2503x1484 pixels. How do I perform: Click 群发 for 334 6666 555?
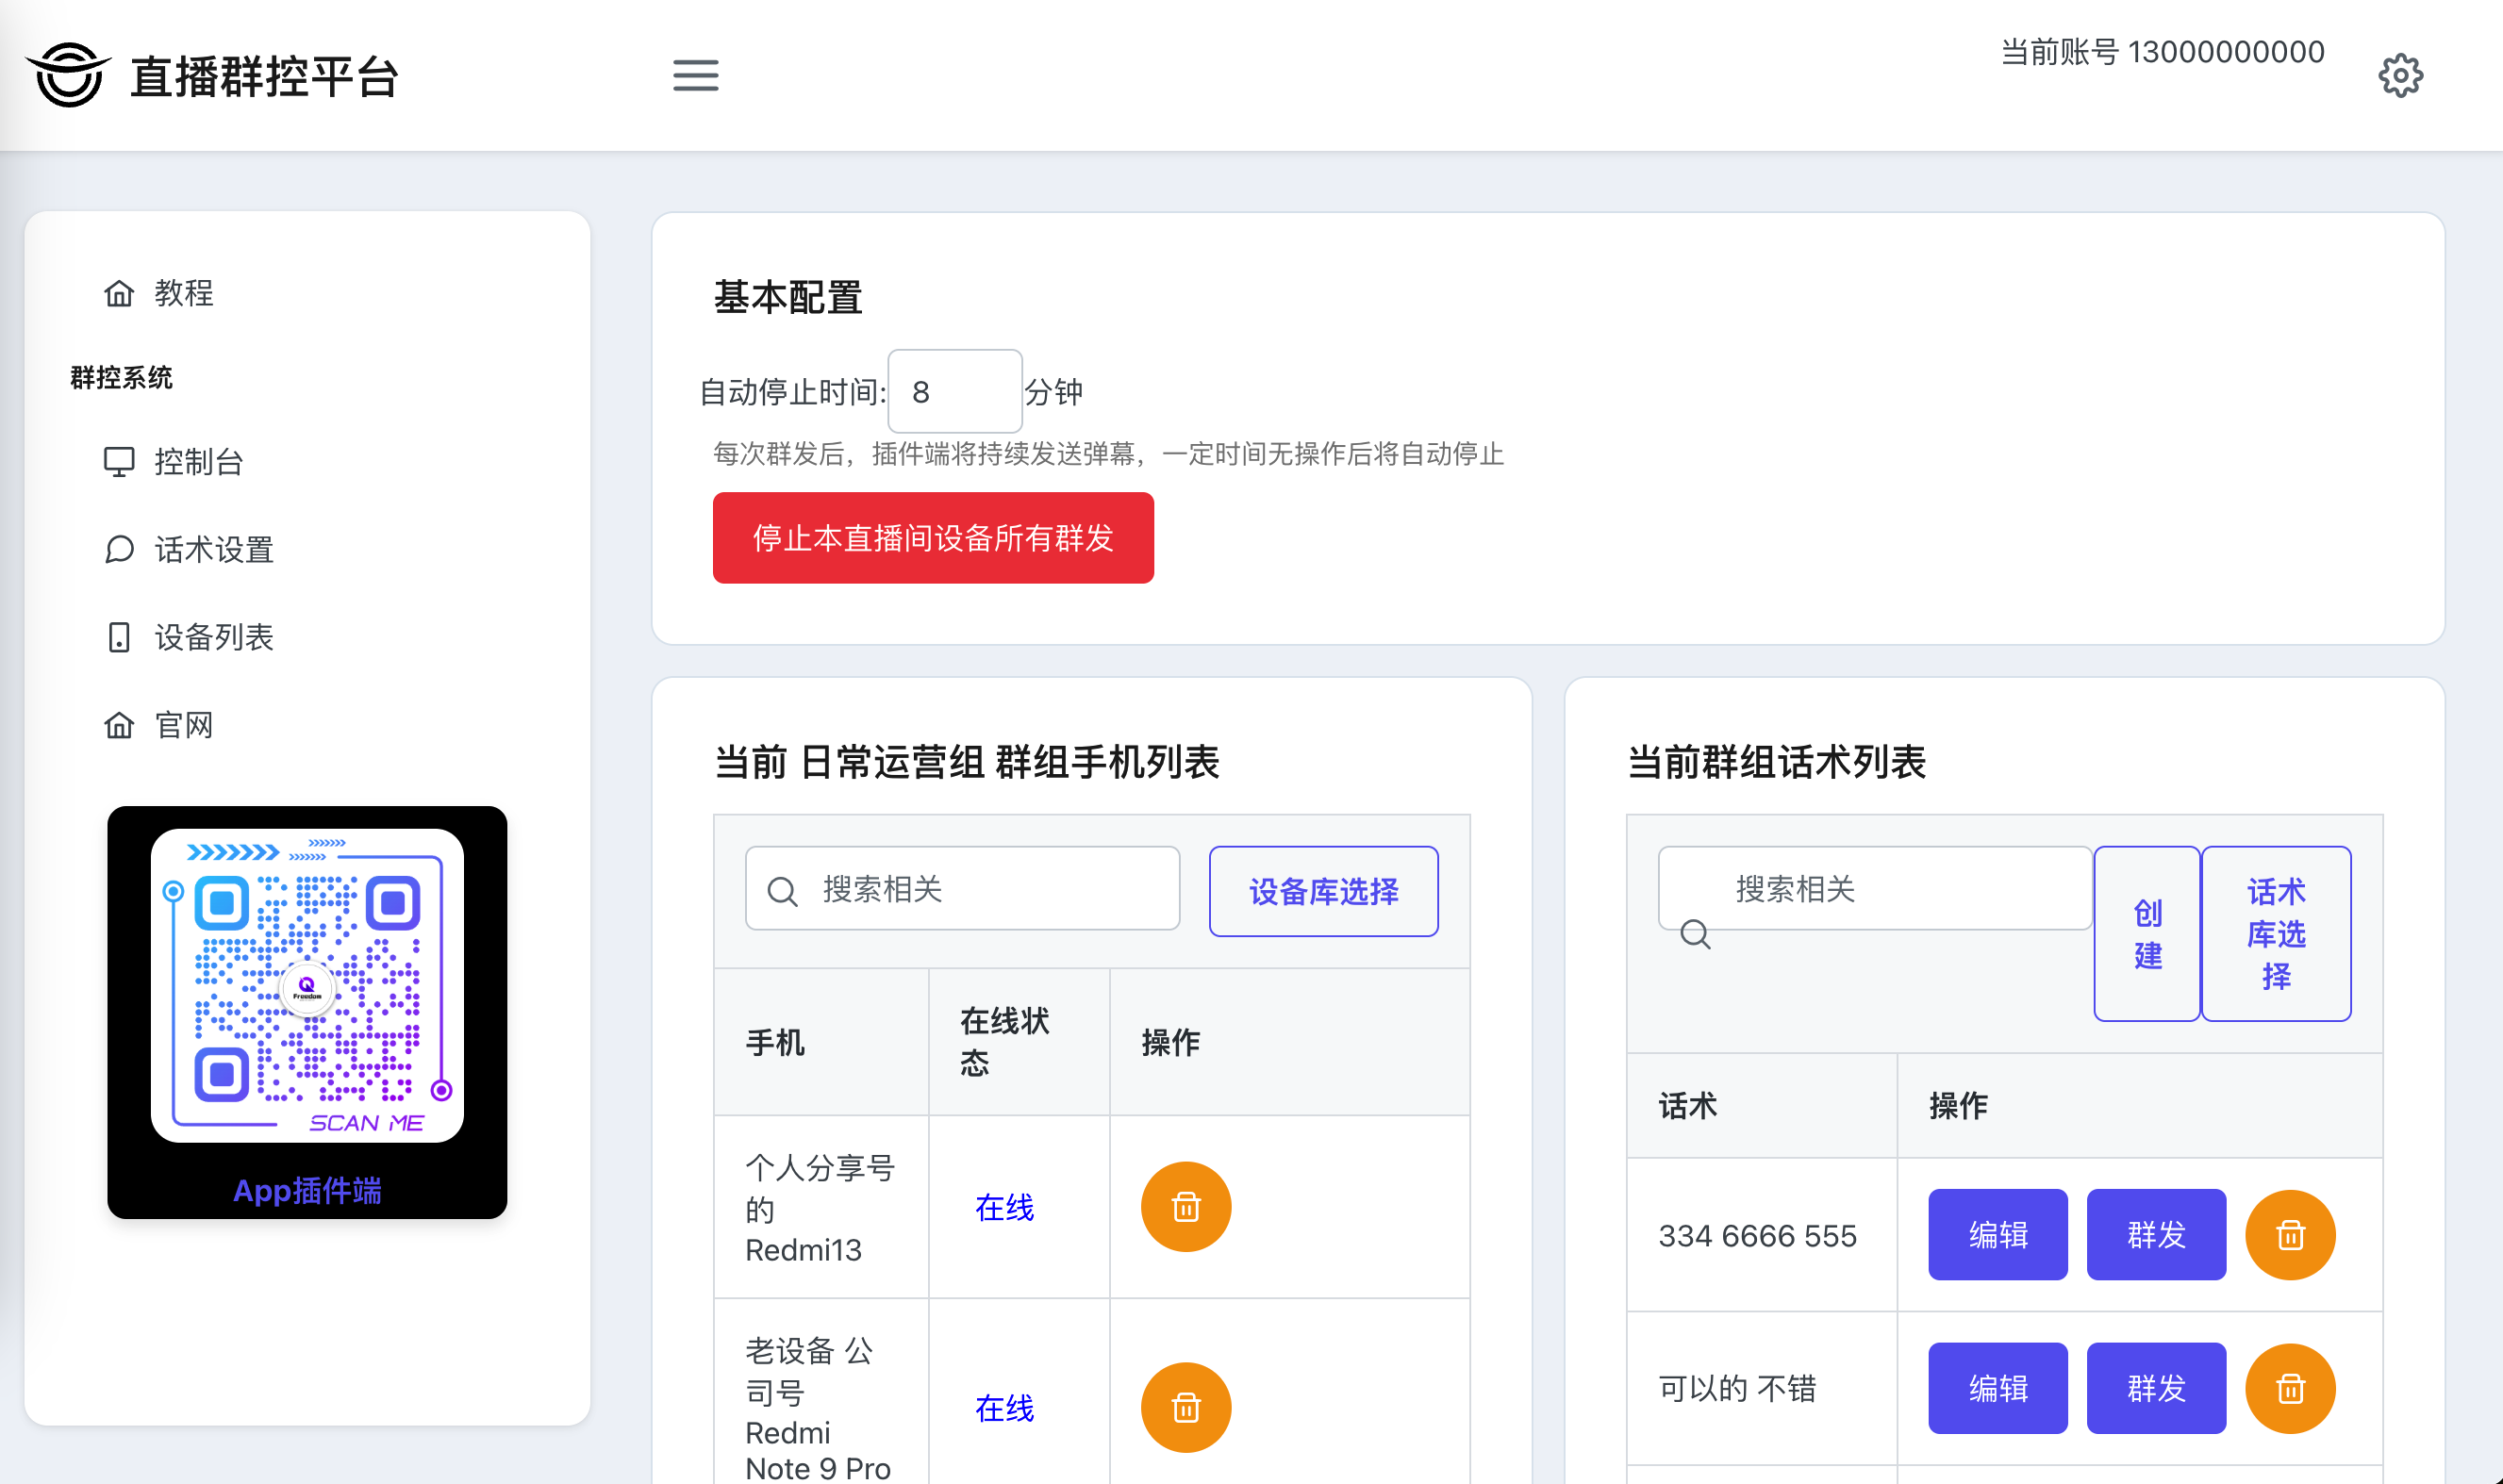[x=2156, y=1235]
